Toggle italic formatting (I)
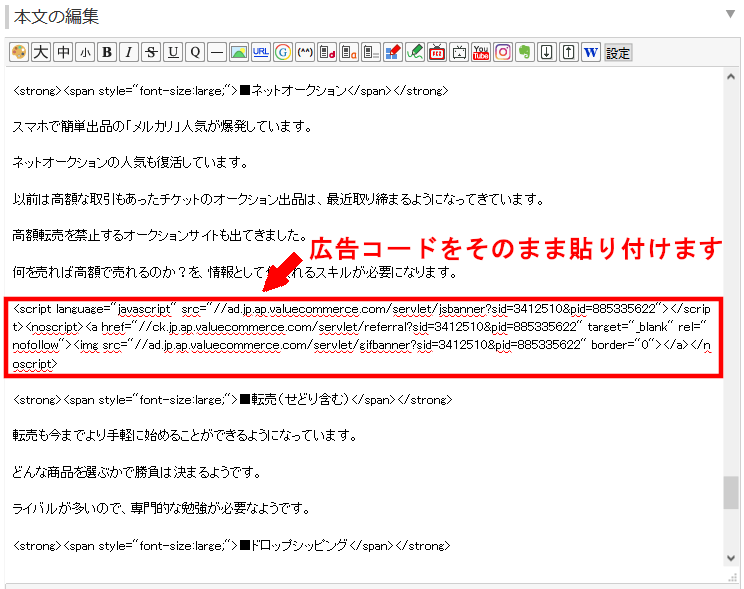The height and width of the screenshot is (589, 744). pos(129,52)
